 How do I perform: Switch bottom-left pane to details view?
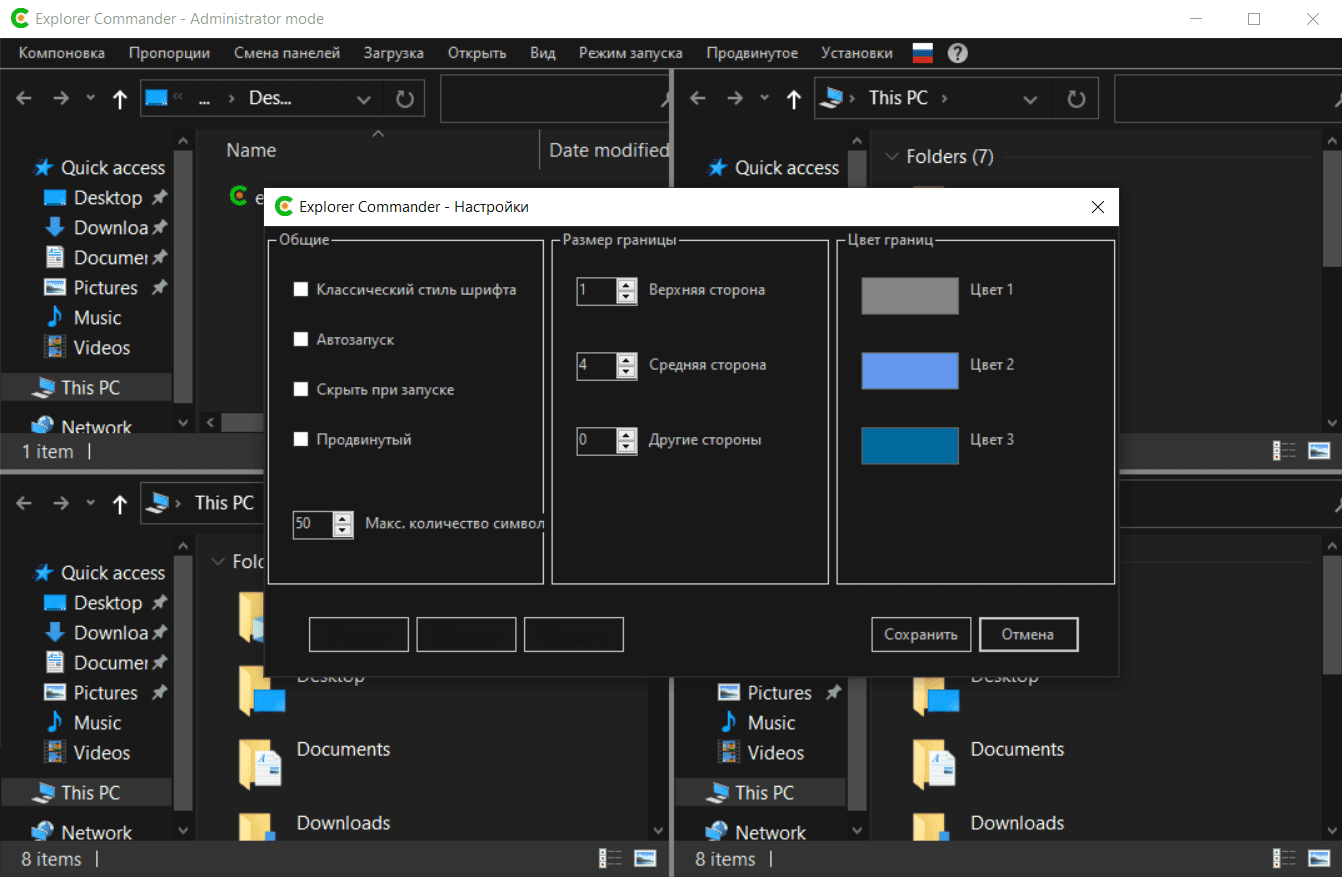pyautogui.click(x=610, y=858)
